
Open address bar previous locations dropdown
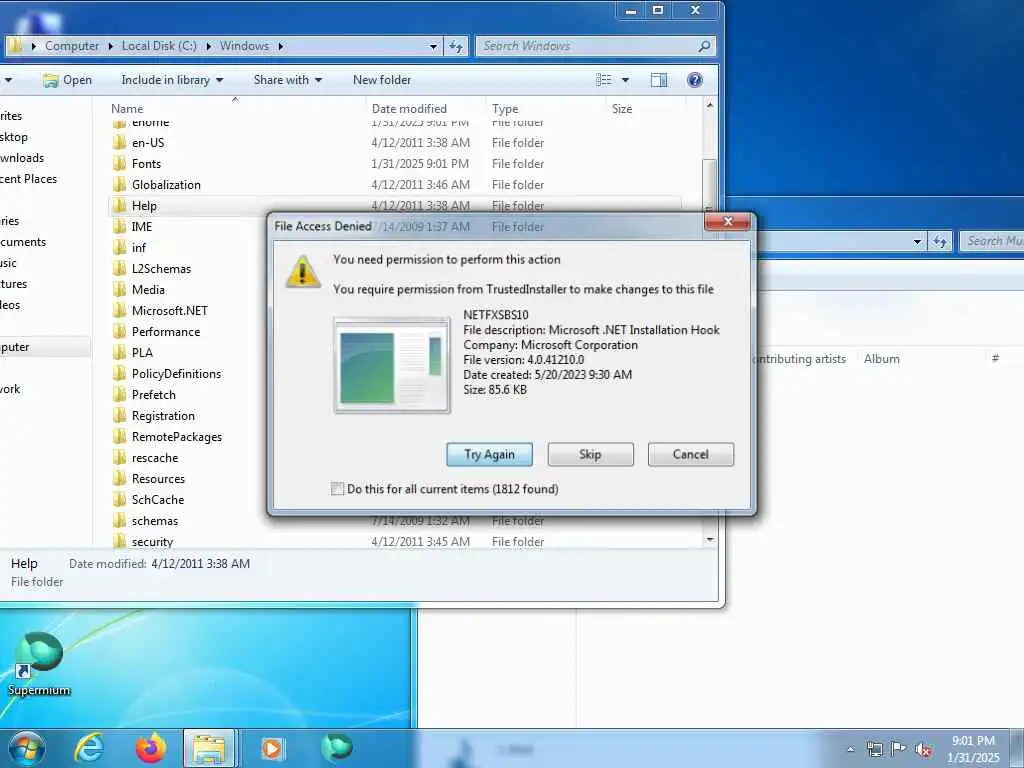click(433, 46)
